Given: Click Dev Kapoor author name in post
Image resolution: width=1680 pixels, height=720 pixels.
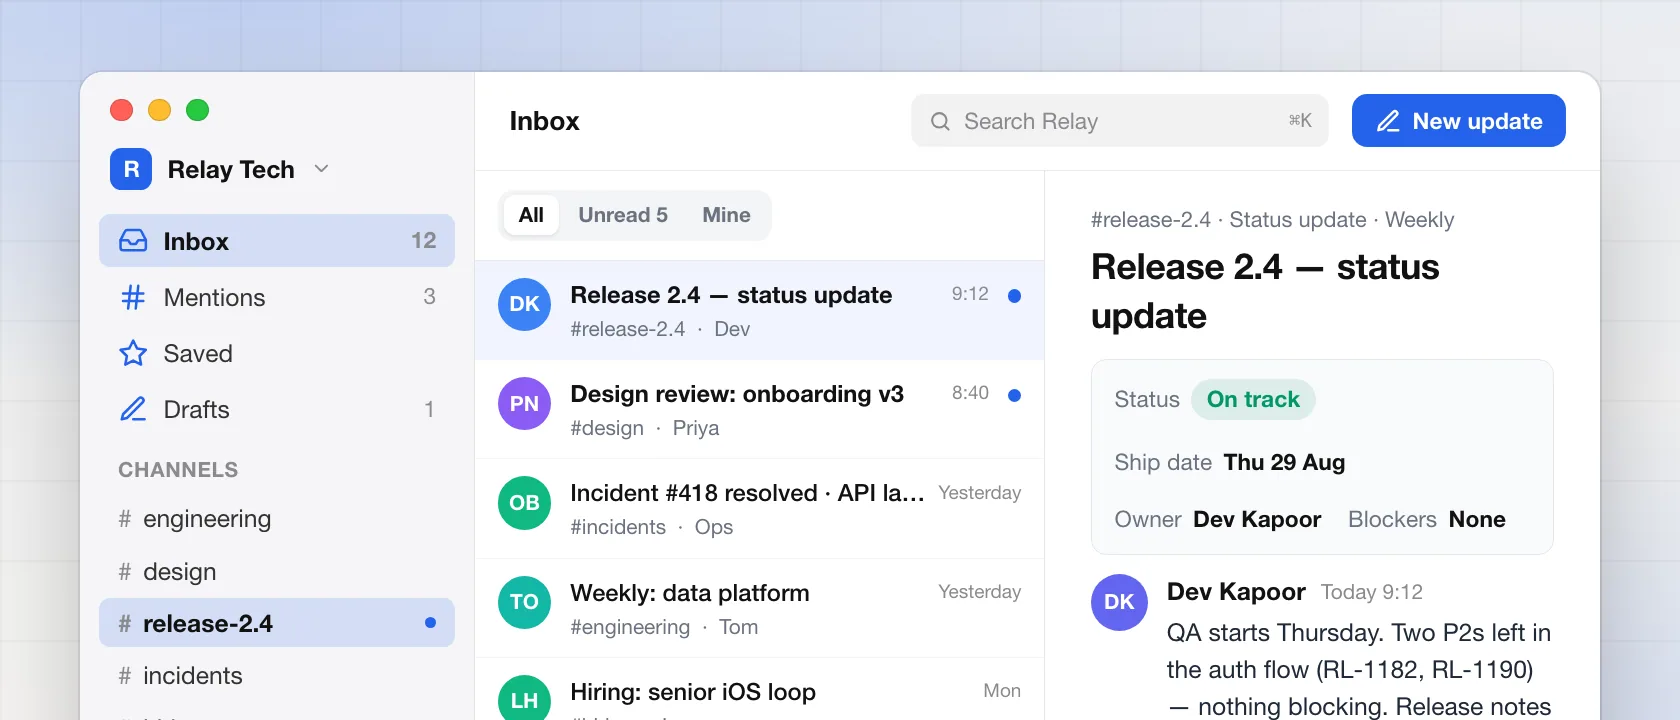Looking at the screenshot, I should tap(1236, 592).
